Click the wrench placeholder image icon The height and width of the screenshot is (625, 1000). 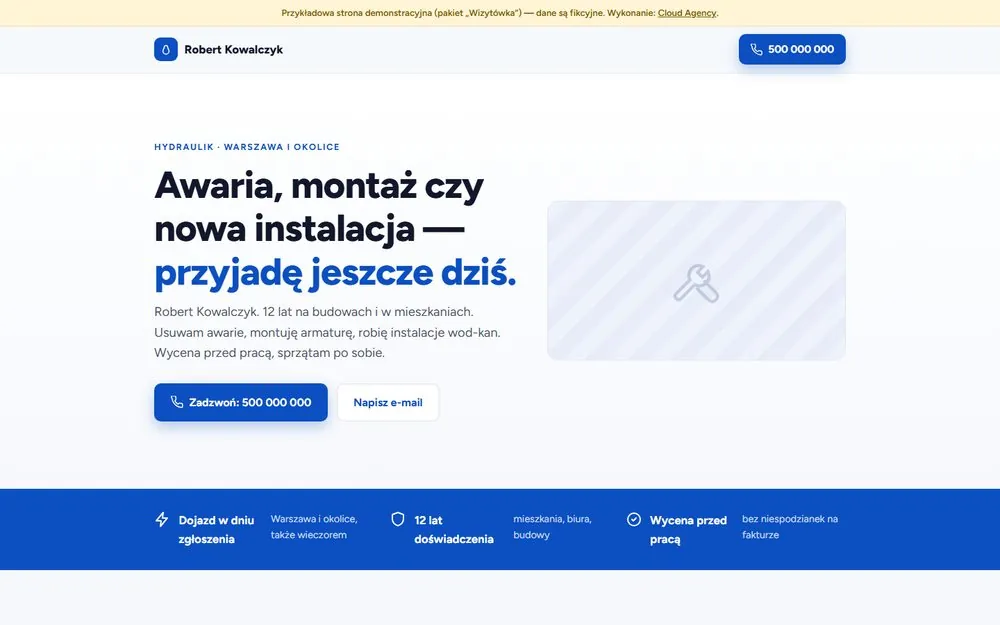[x=696, y=283]
